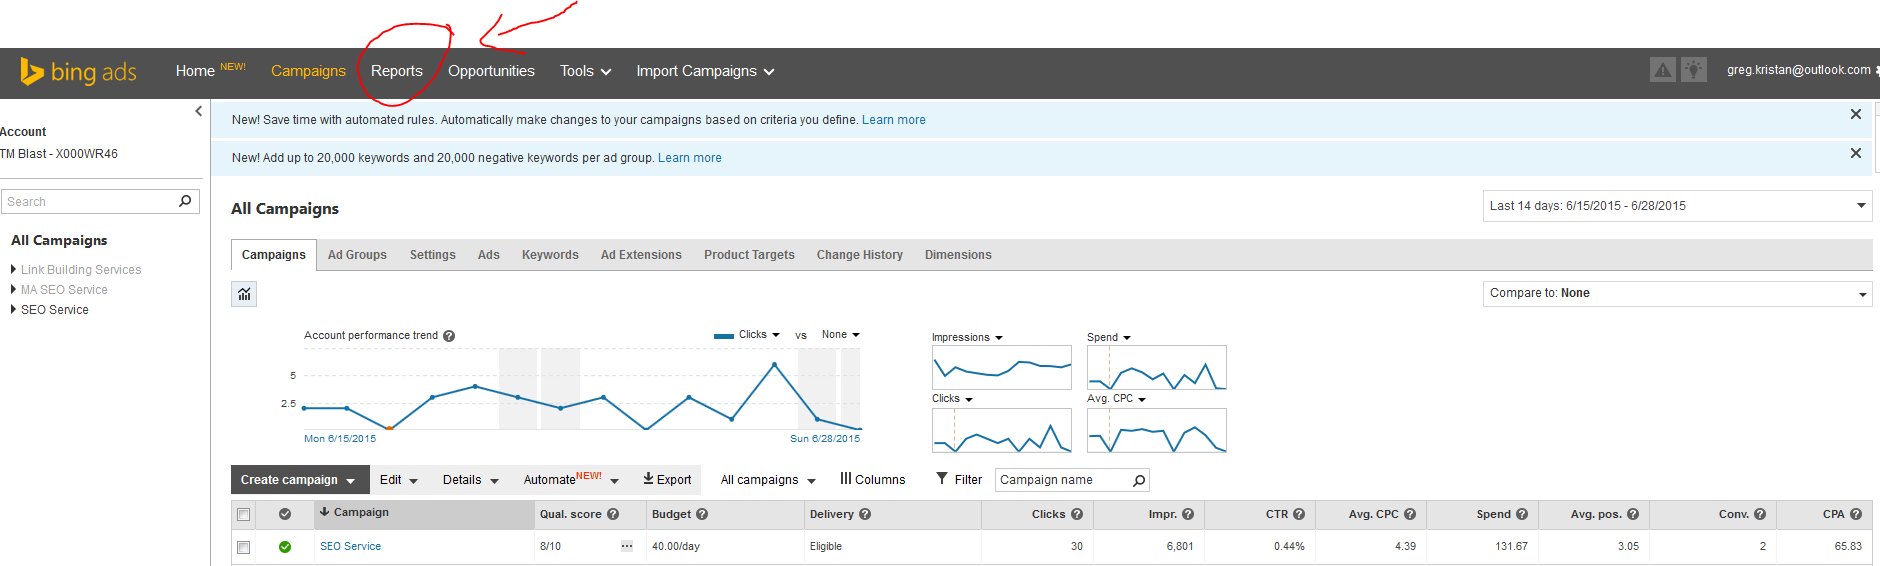The height and width of the screenshot is (566, 1880).
Task: Click the Create campaign button
Action: (x=299, y=480)
